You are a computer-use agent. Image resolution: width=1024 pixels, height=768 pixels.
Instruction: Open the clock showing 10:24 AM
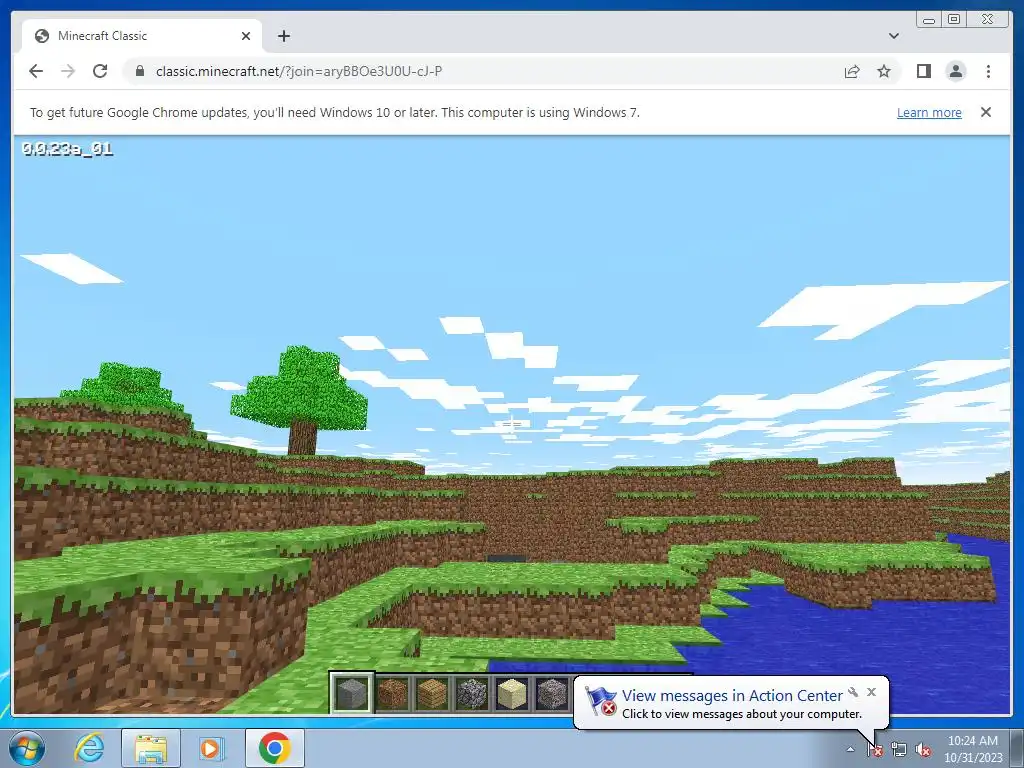coord(973,749)
